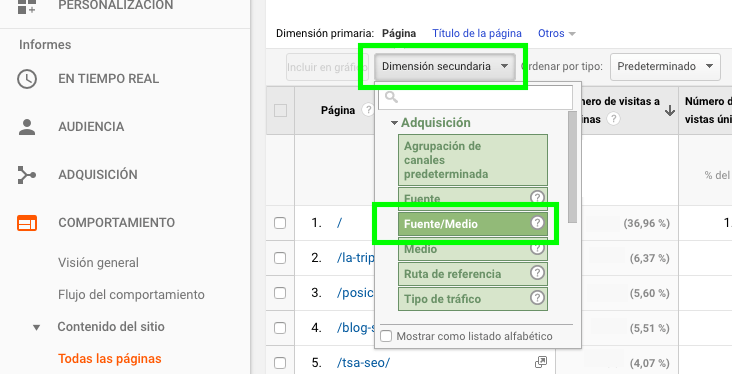Open Personalización sidebar label
The height and width of the screenshot is (374, 732).
tap(116, 6)
